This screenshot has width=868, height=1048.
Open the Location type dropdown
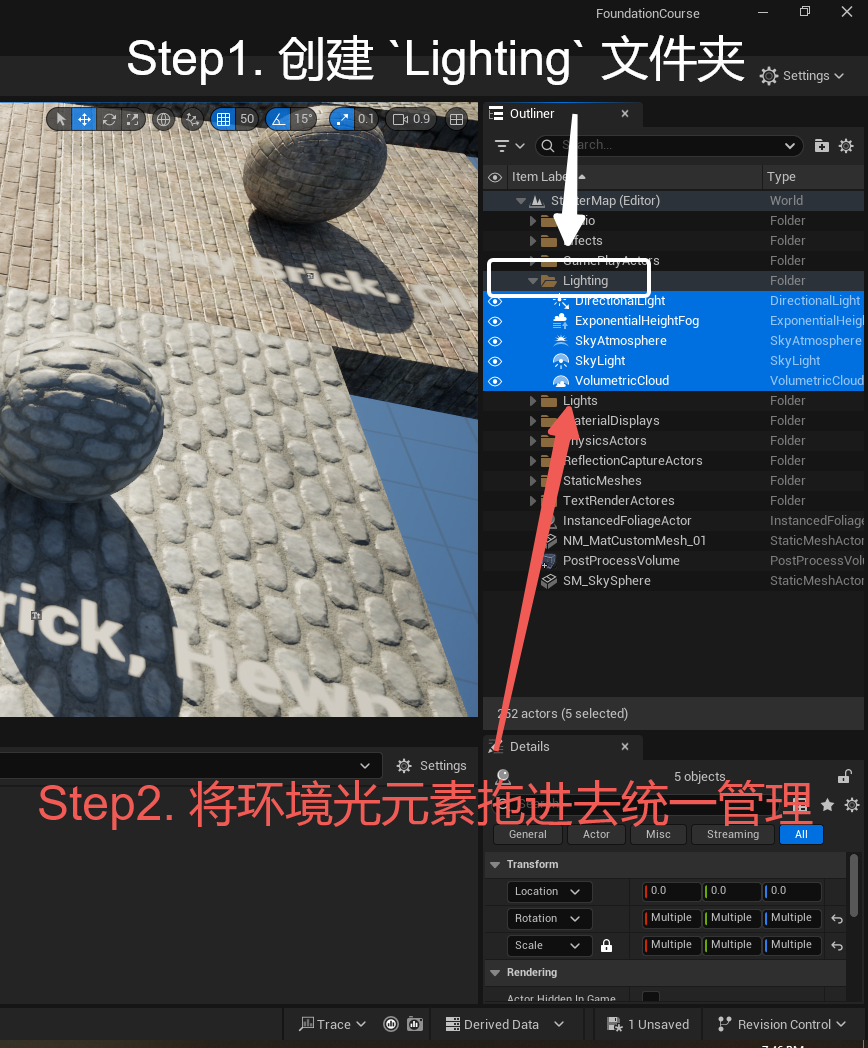pos(549,892)
